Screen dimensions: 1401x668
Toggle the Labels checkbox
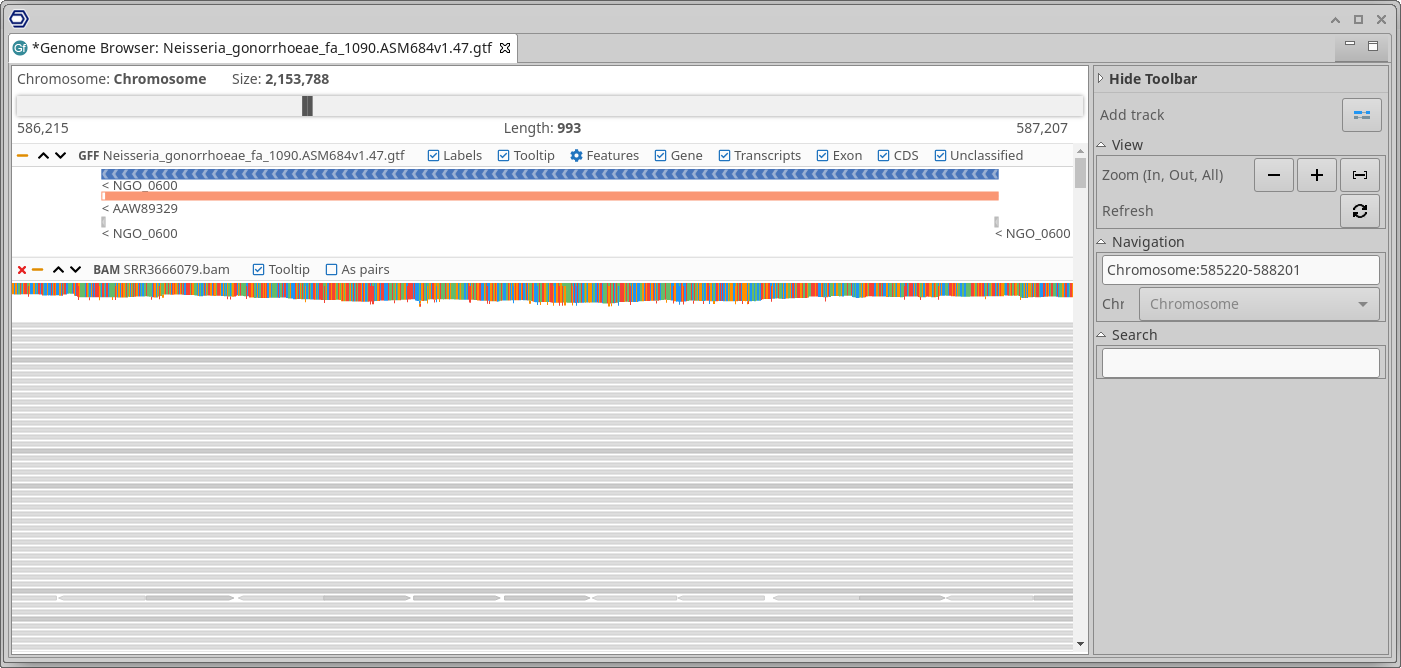pos(434,156)
